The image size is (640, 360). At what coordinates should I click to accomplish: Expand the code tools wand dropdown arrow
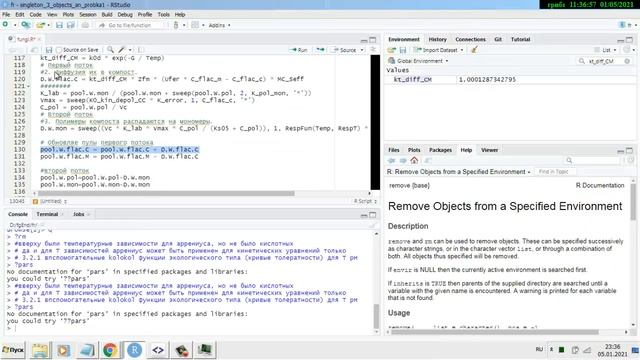click(130, 50)
